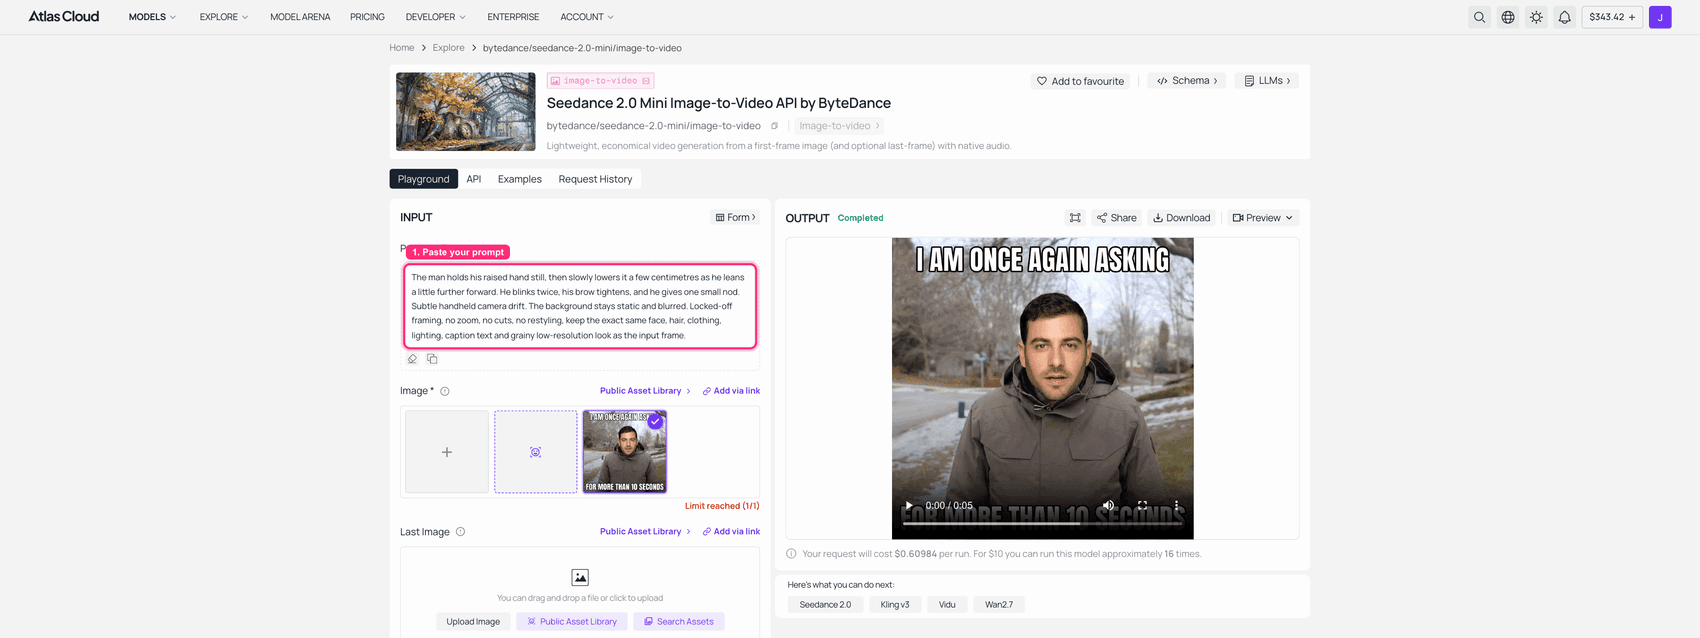Select the uploaded meme image thumbnail
This screenshot has height=638, width=1700.
pyautogui.click(x=625, y=452)
